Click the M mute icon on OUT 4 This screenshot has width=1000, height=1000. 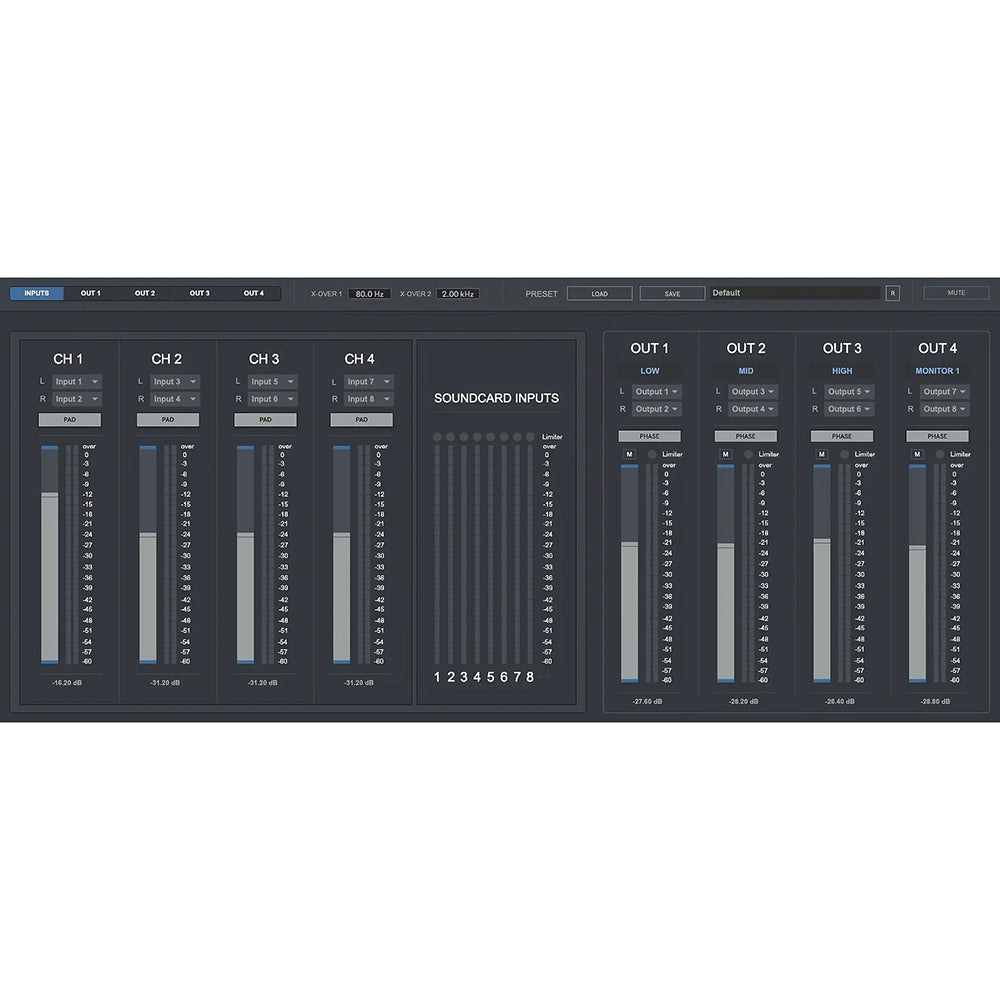click(917, 454)
